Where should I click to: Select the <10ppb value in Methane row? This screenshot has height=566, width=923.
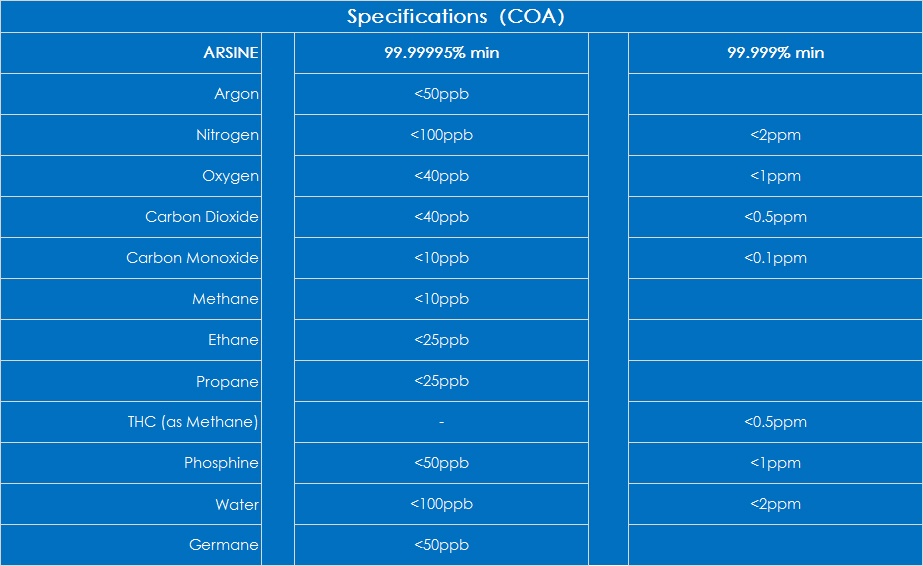tap(441, 299)
